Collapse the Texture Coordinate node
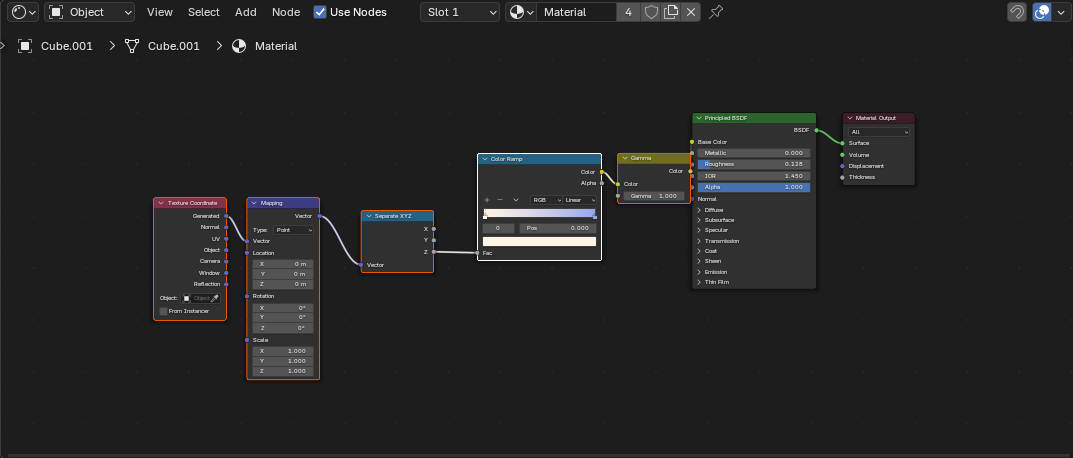The image size is (1073, 458). (161, 203)
